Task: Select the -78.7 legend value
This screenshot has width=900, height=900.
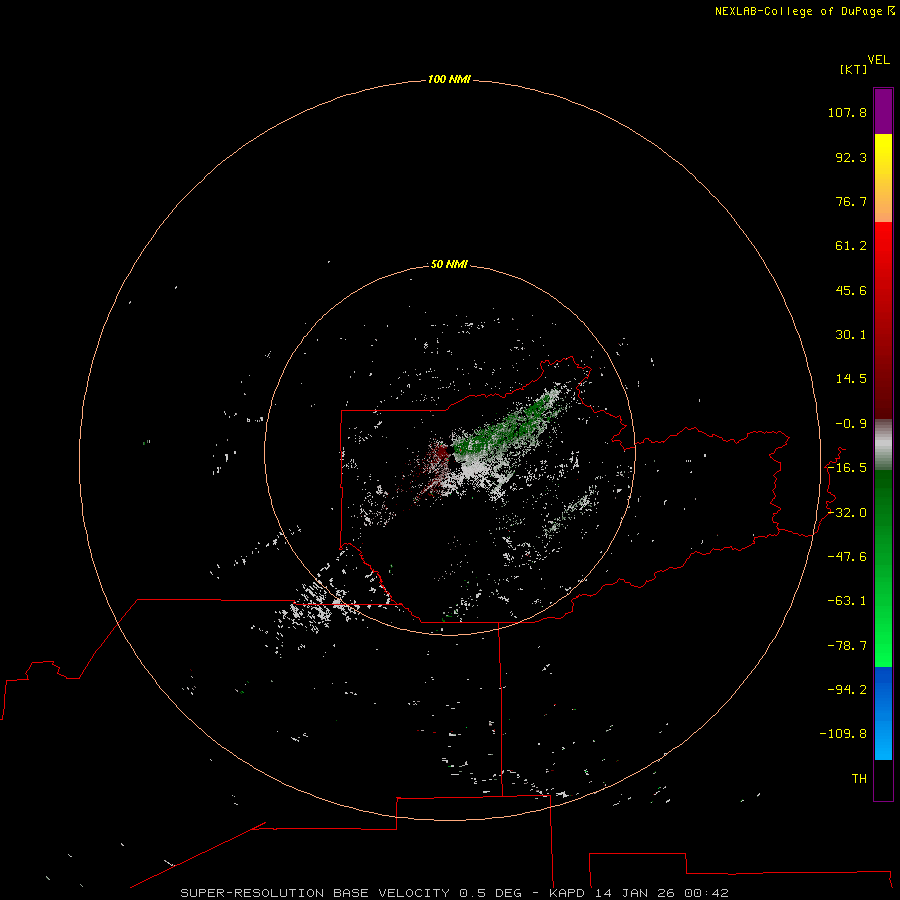Action: click(847, 646)
